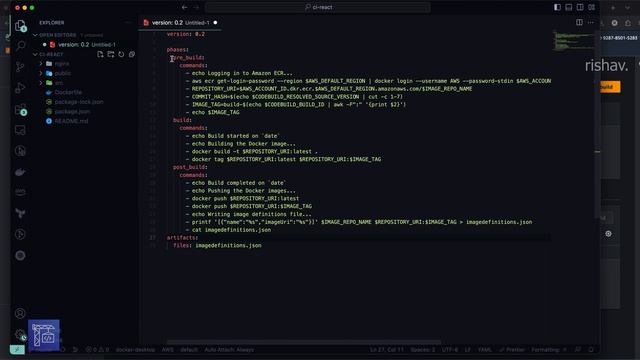Toggle the secondary side bar layout button
This screenshot has width=640, height=360.
tap(580, 7)
